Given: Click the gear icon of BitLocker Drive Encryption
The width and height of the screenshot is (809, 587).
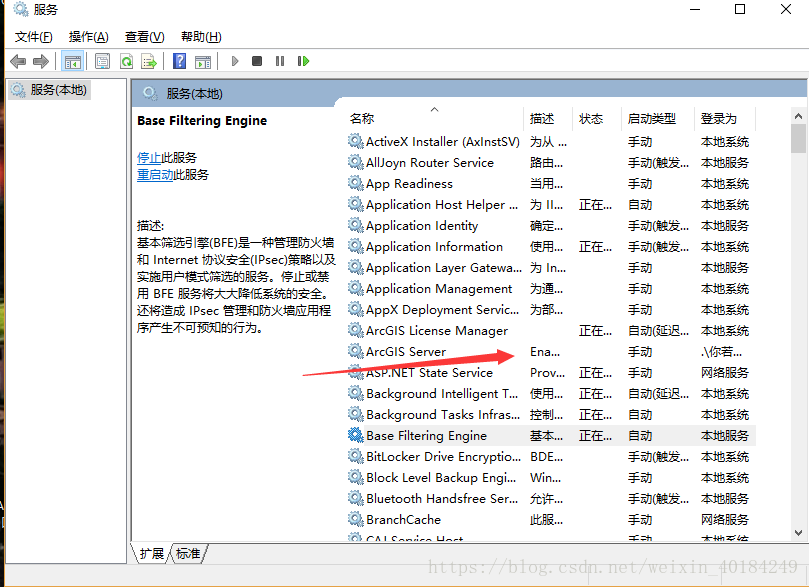Looking at the screenshot, I should (x=355, y=456).
